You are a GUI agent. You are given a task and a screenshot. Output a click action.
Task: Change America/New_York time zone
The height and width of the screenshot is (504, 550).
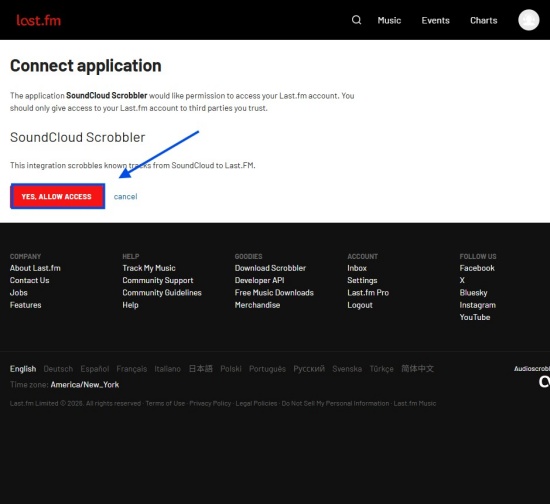pyautogui.click(x=85, y=384)
